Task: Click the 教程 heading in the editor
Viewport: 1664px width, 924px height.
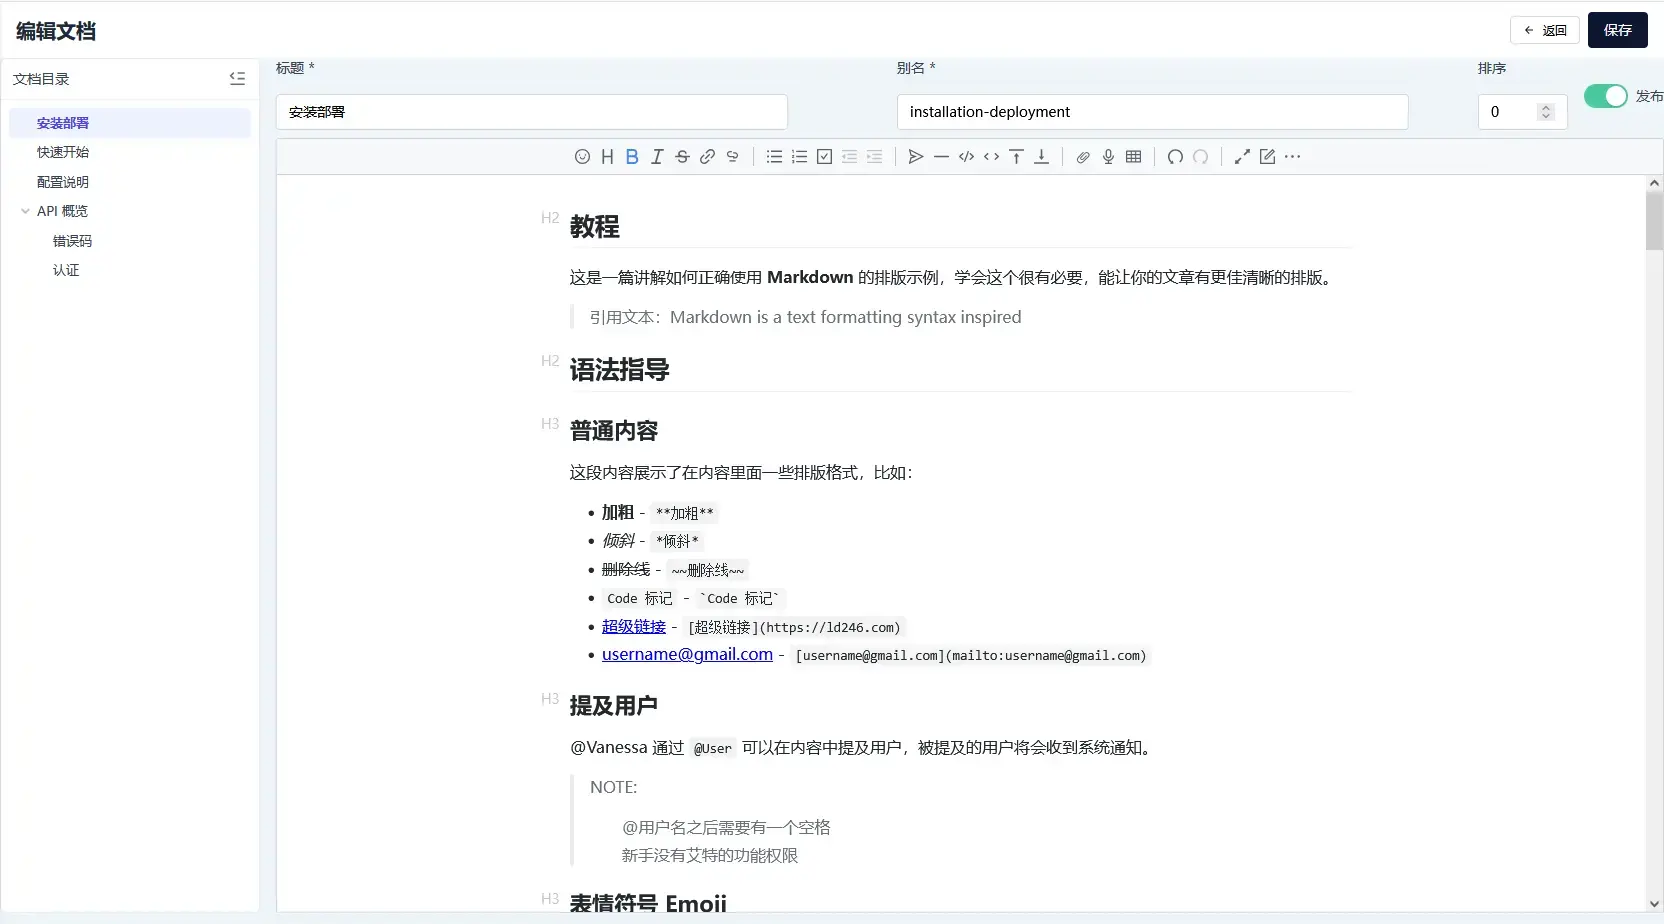Action: (x=595, y=227)
